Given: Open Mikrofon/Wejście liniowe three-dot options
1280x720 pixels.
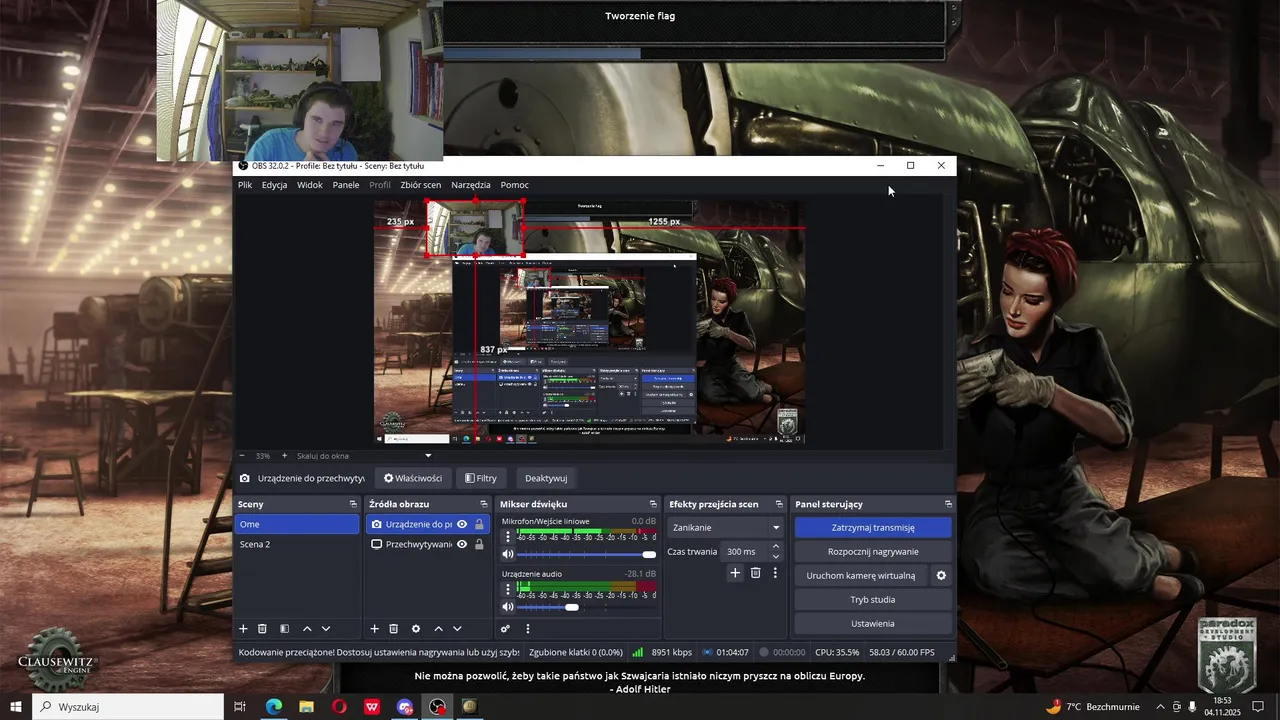Looking at the screenshot, I should pos(507,537).
